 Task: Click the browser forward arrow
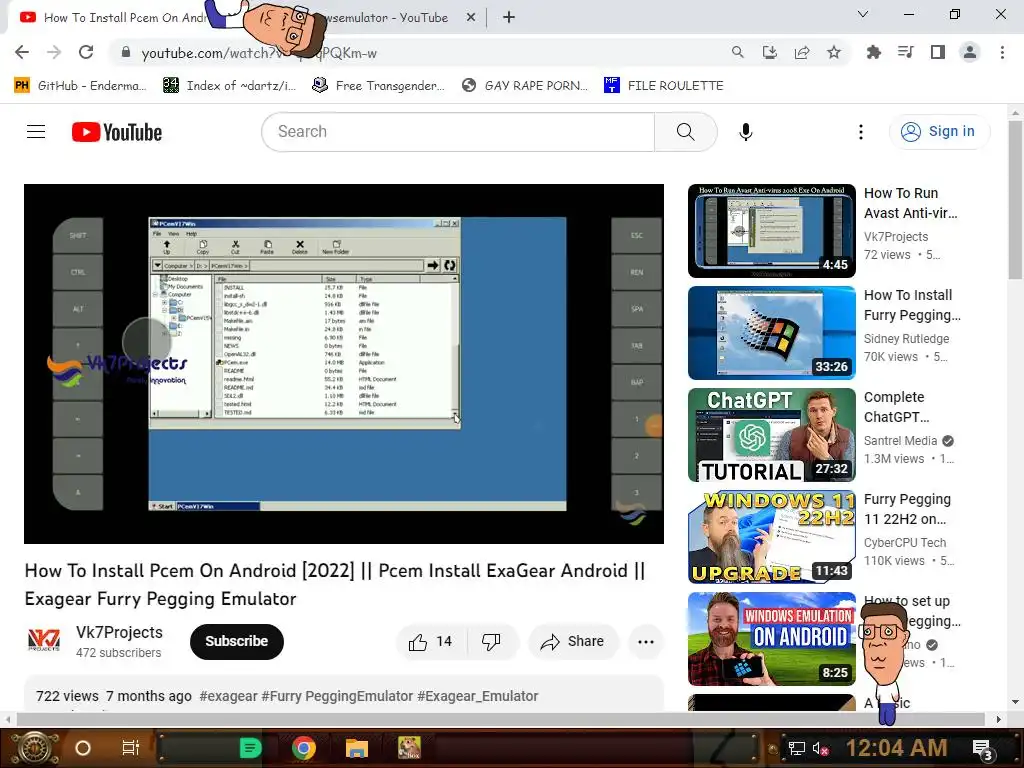(54, 52)
